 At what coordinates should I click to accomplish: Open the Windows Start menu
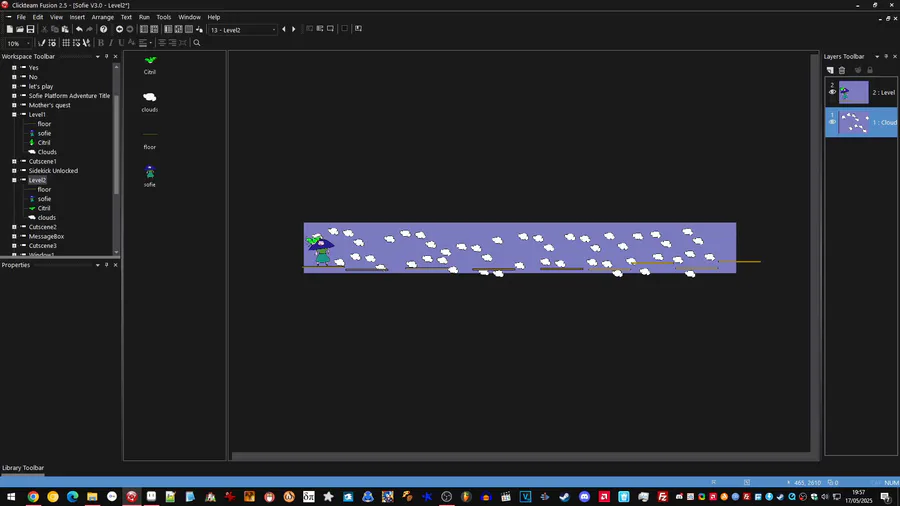[x=11, y=497]
